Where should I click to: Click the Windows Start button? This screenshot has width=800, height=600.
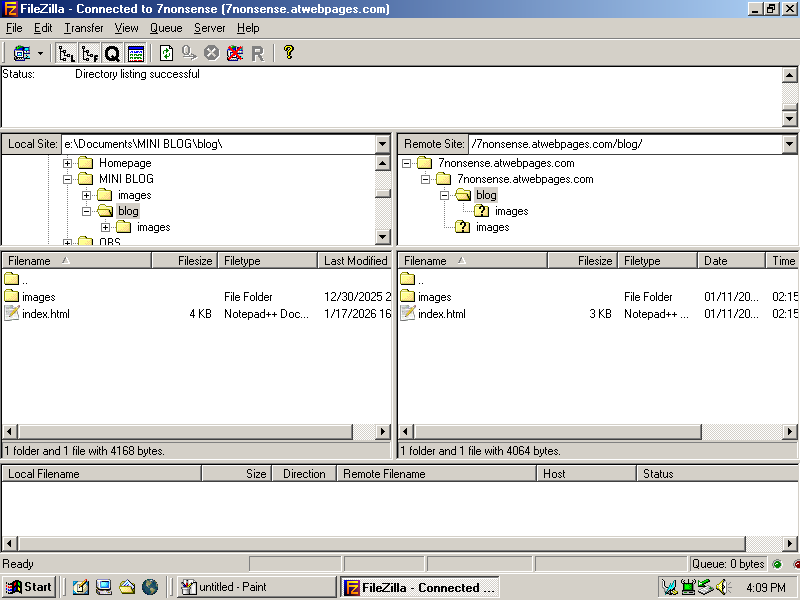click(29, 587)
